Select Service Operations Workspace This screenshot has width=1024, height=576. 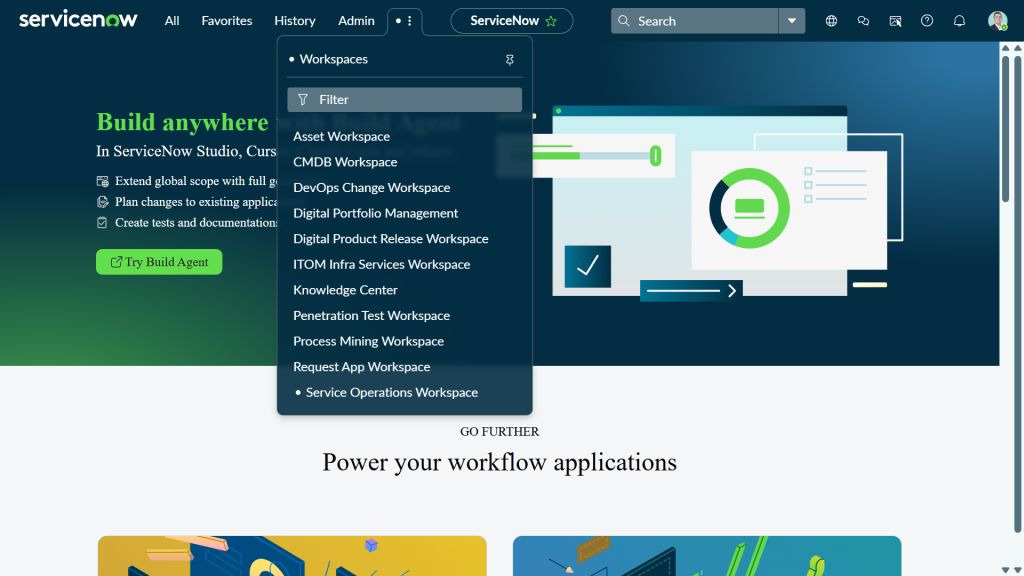click(x=392, y=392)
